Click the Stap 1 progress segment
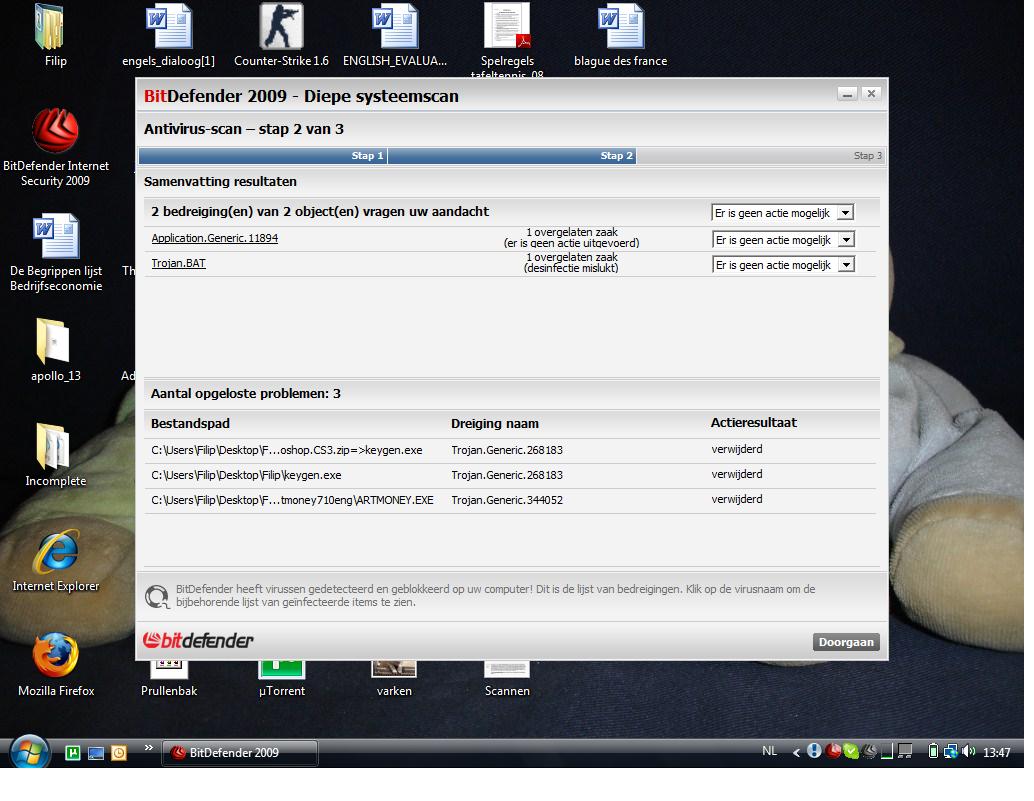 click(x=262, y=156)
